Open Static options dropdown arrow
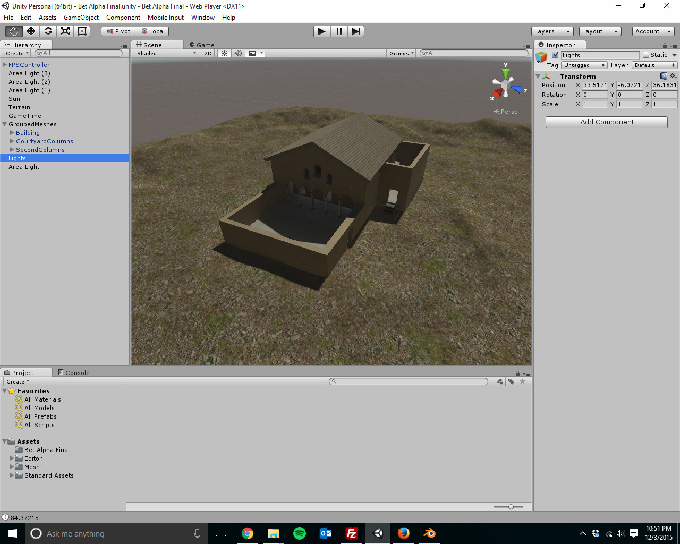Image resolution: width=680 pixels, height=544 pixels. (x=674, y=55)
